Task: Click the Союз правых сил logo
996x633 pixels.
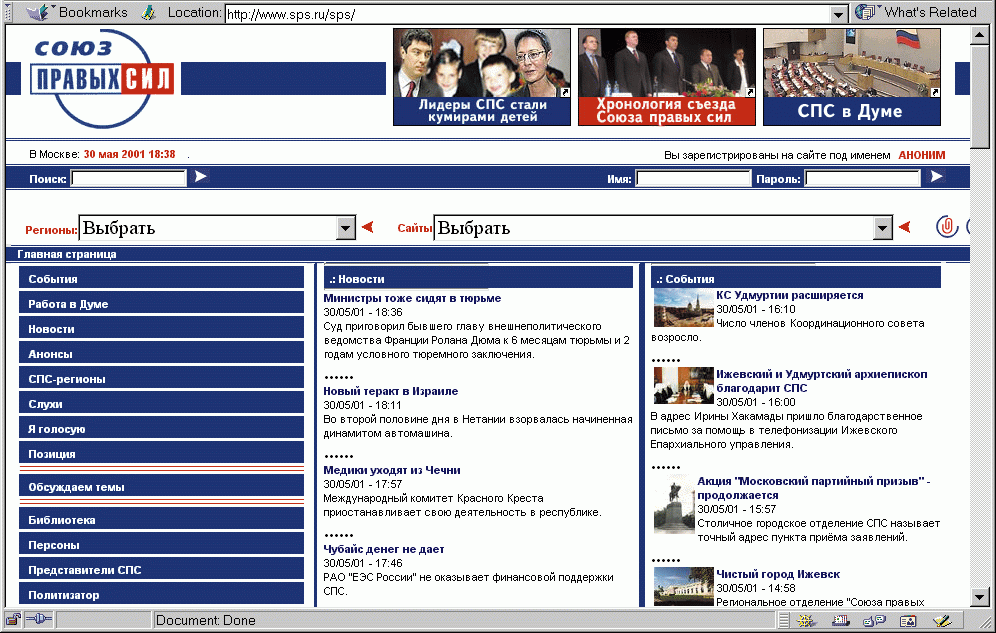Action: pos(100,78)
